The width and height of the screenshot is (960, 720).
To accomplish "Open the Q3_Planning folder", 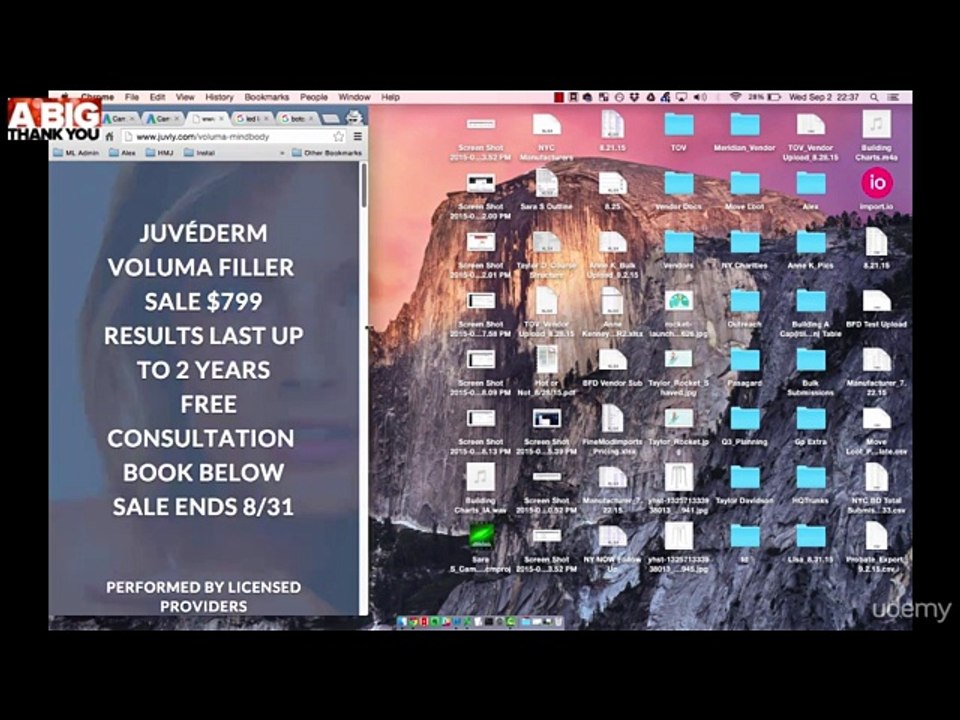I will pyautogui.click(x=744, y=419).
